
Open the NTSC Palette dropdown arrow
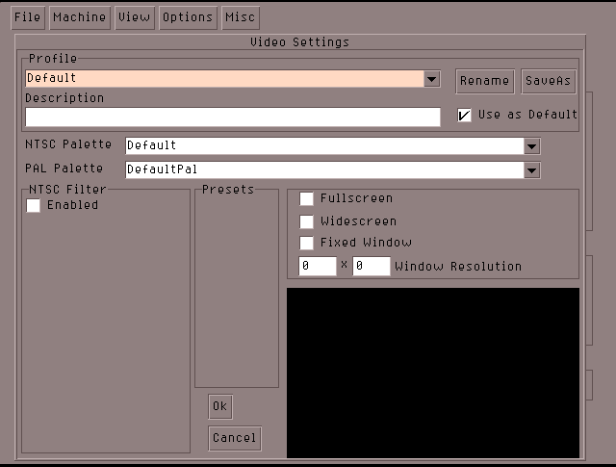click(532, 147)
